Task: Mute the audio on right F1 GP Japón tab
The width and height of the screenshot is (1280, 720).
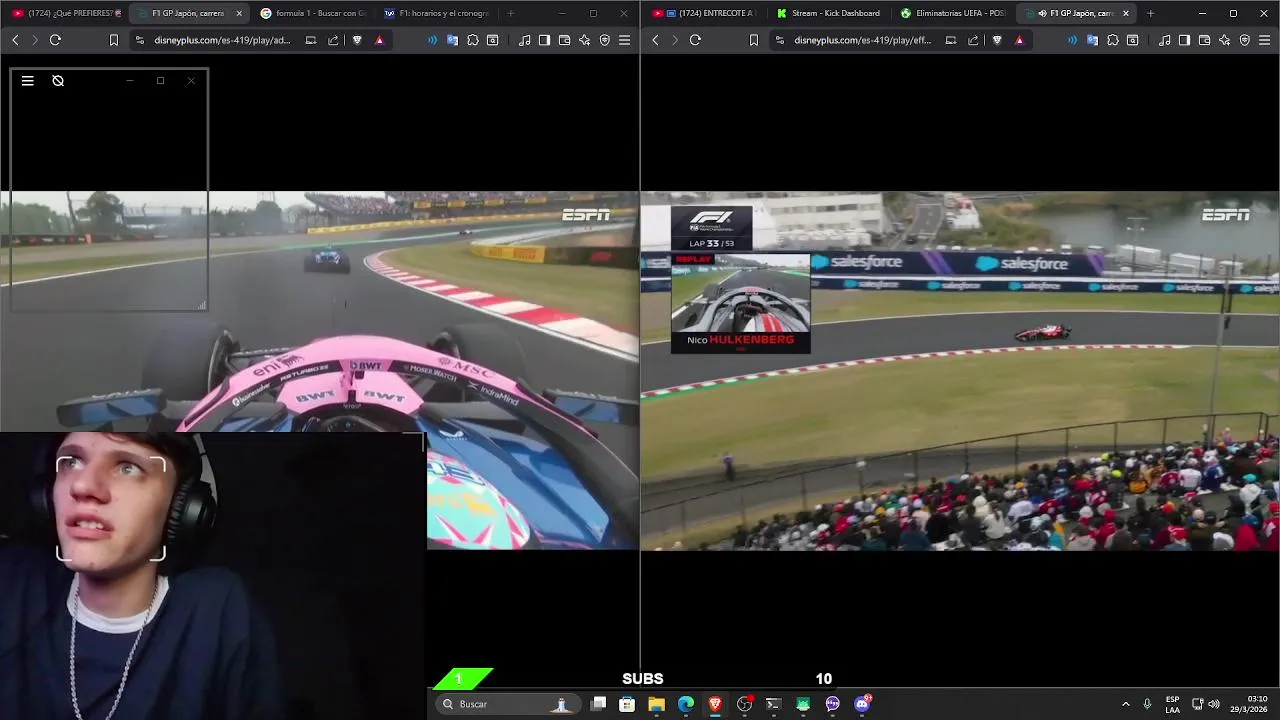Action: pos(1042,13)
